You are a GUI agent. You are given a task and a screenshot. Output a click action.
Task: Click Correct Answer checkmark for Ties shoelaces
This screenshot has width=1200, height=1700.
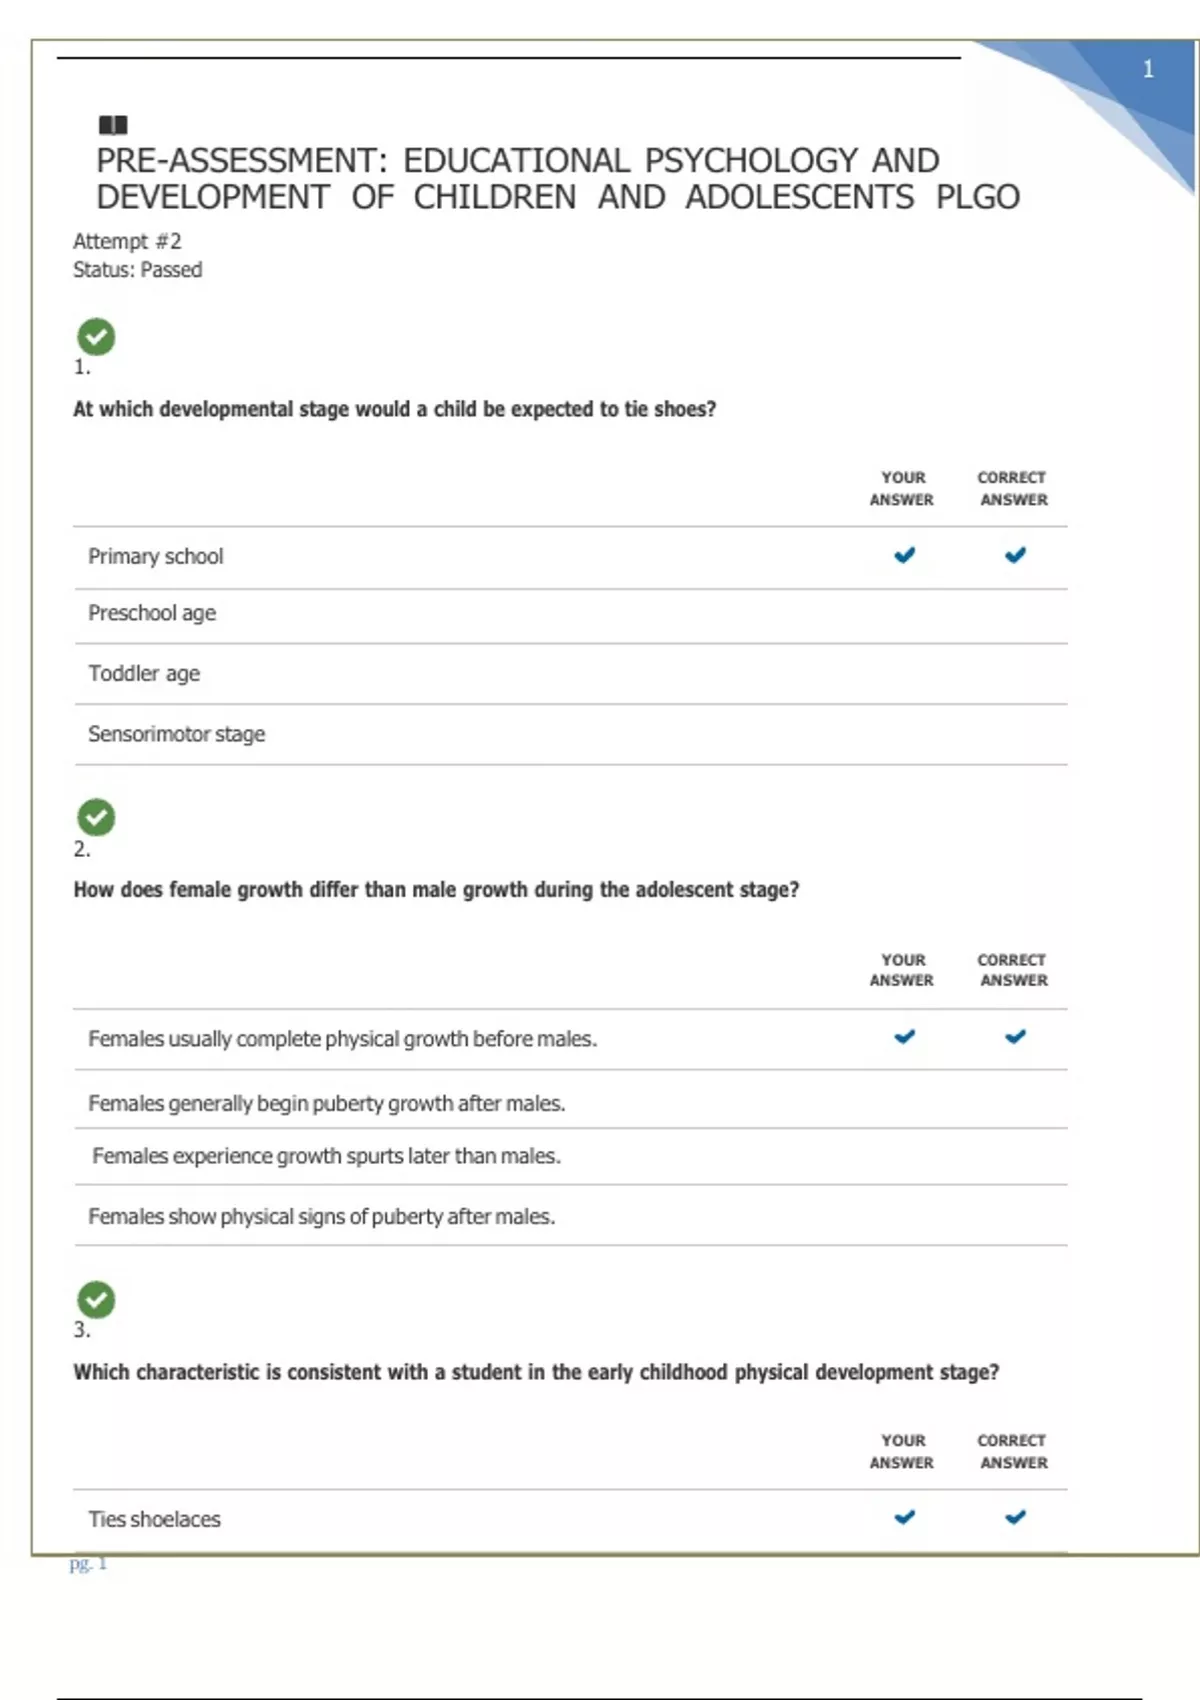(x=1015, y=1518)
